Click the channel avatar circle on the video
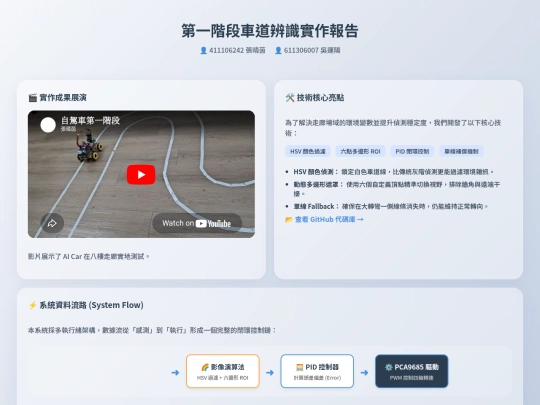Image resolution: width=540 pixels, height=405 pixels. pyautogui.click(x=48, y=125)
